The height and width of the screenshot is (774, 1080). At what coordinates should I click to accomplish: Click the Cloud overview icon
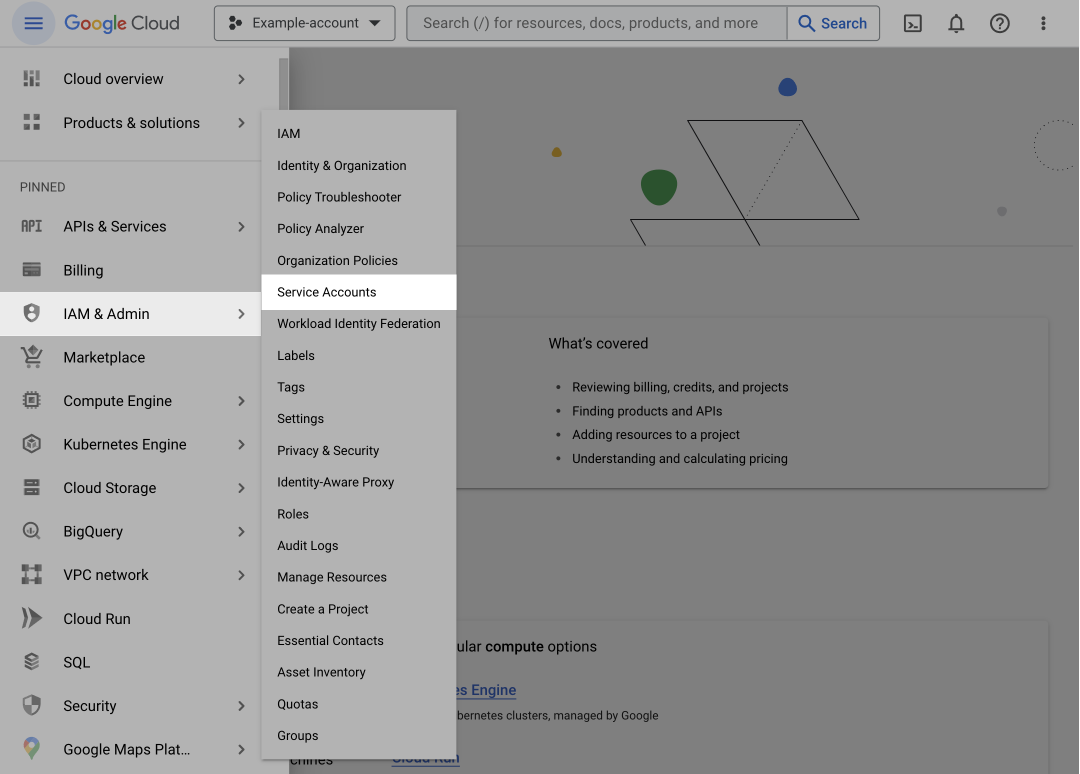[x=32, y=79]
